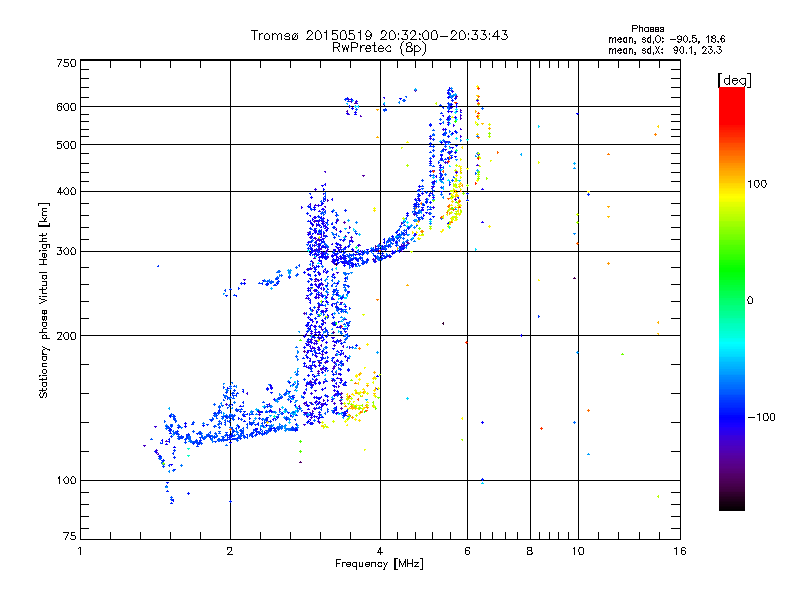Click the black bottom of the colorbar

732,503
